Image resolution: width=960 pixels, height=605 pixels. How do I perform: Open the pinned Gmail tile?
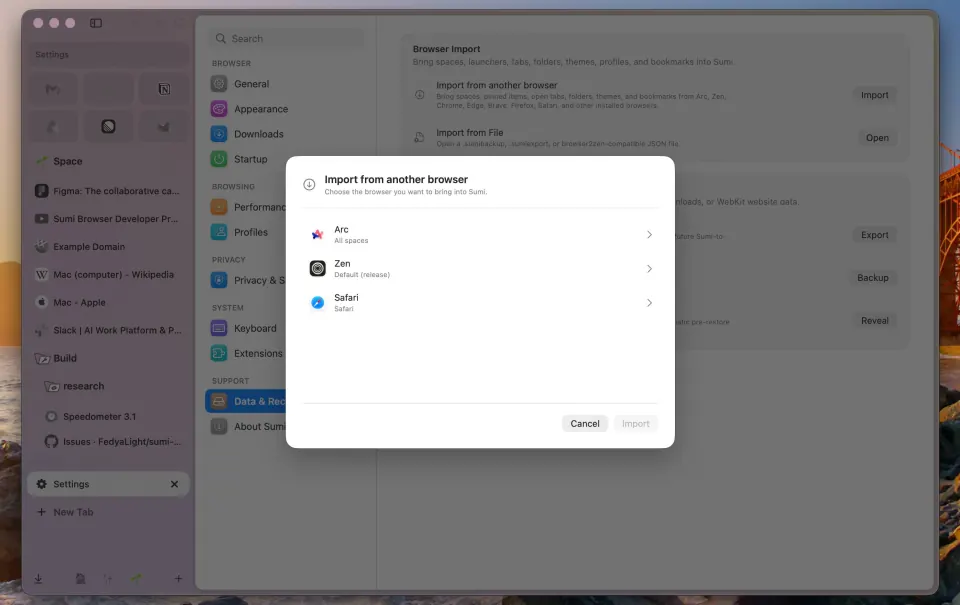click(53, 89)
